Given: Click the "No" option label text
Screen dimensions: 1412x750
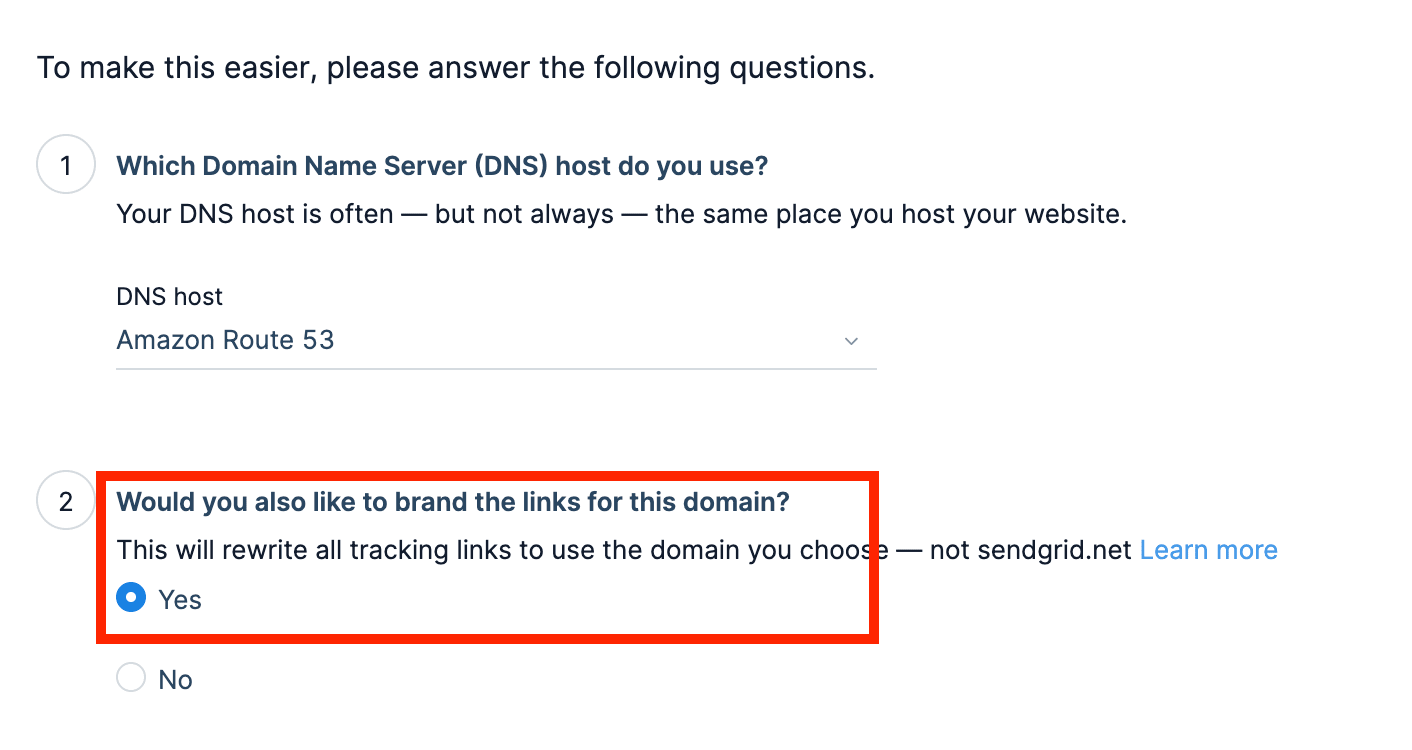Looking at the screenshot, I should click(x=175, y=680).
